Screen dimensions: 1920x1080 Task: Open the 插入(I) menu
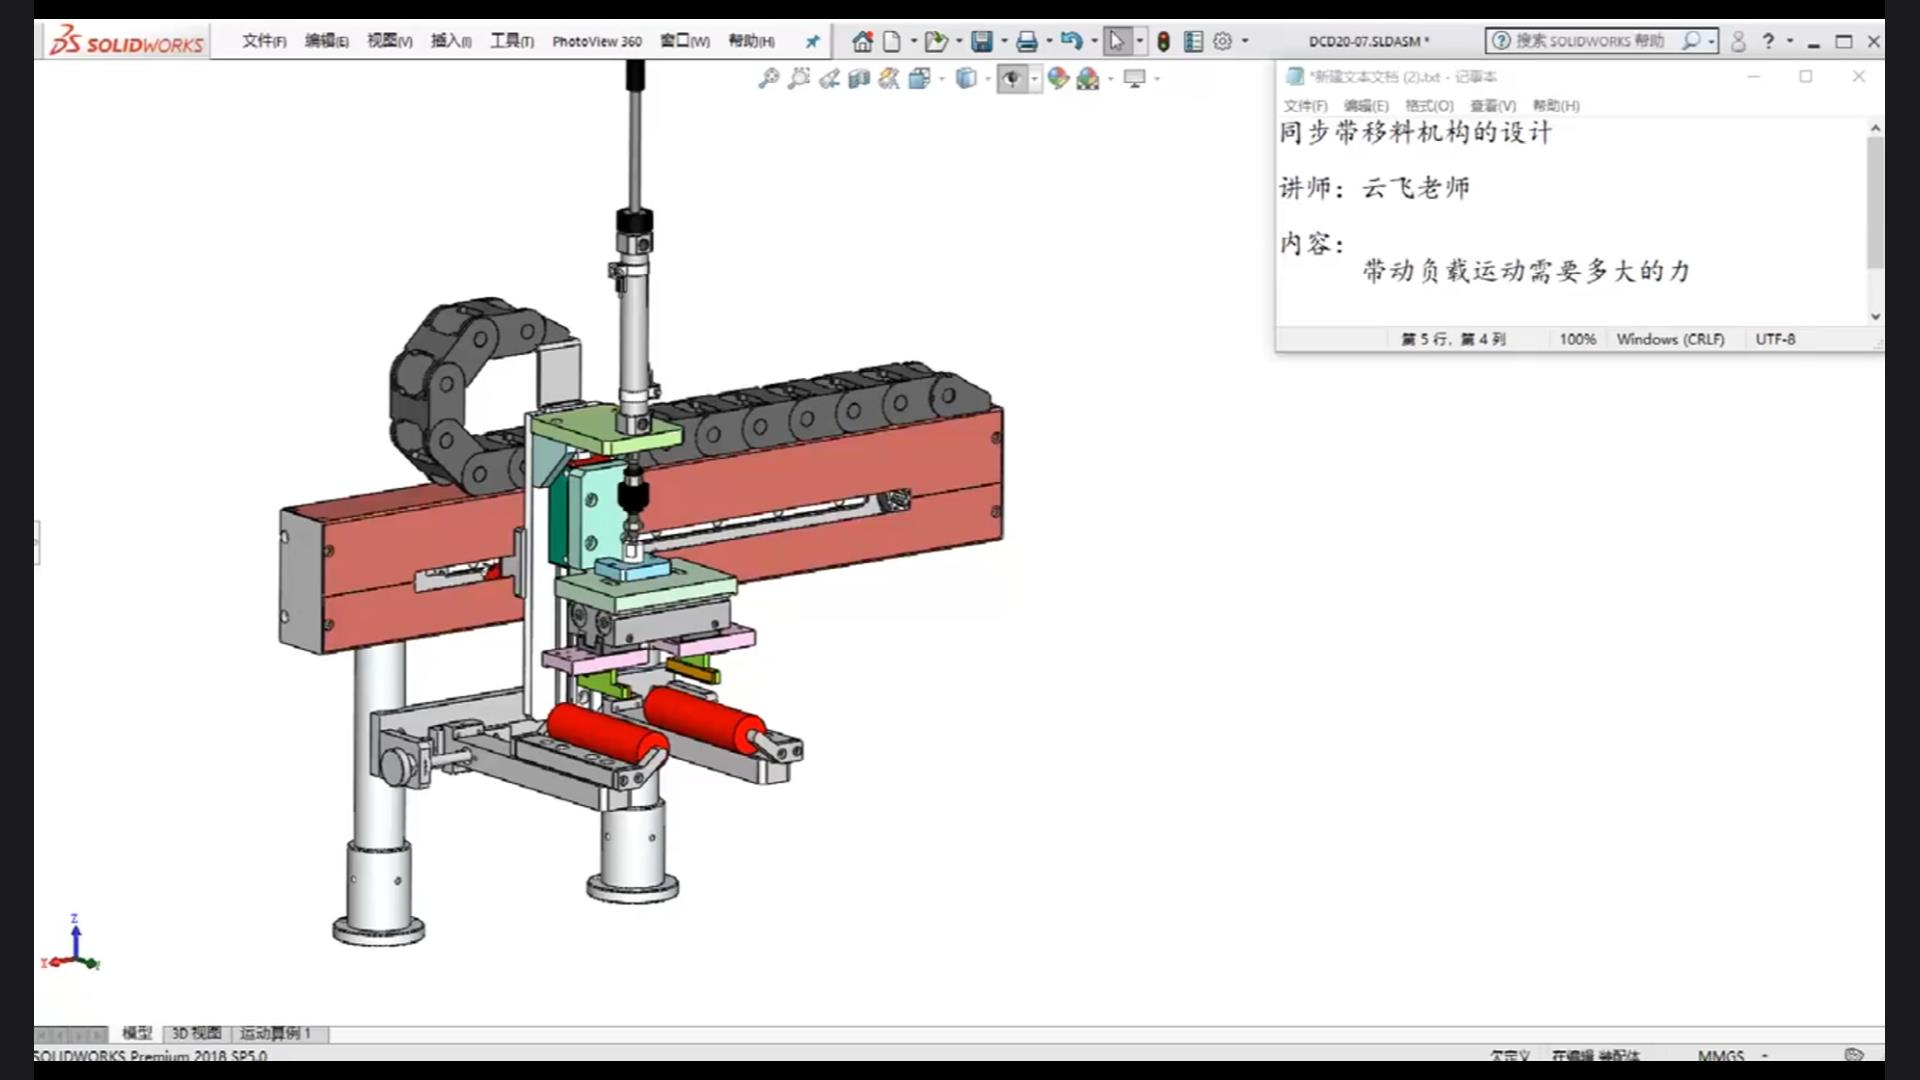point(451,41)
